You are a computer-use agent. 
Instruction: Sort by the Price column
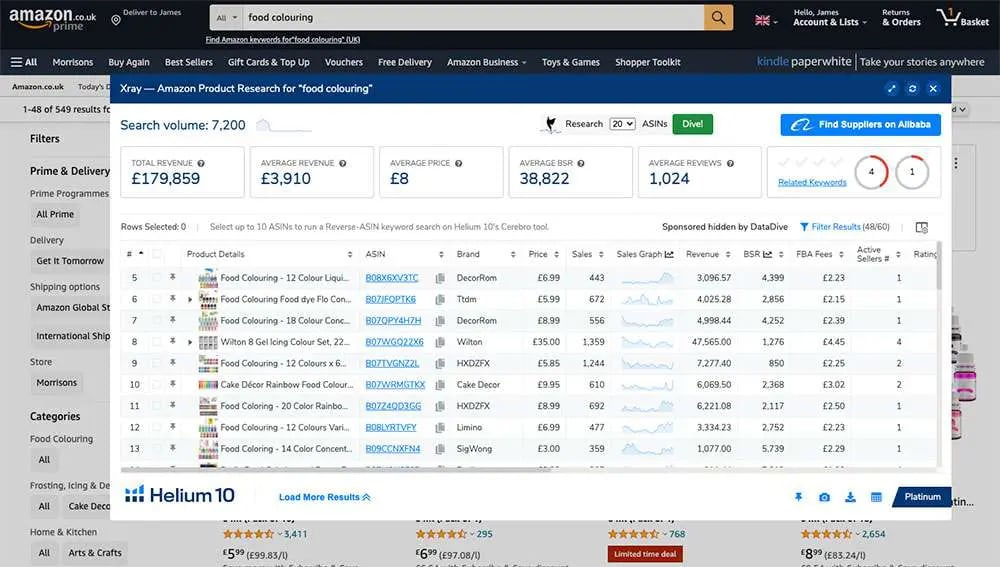(x=543, y=254)
